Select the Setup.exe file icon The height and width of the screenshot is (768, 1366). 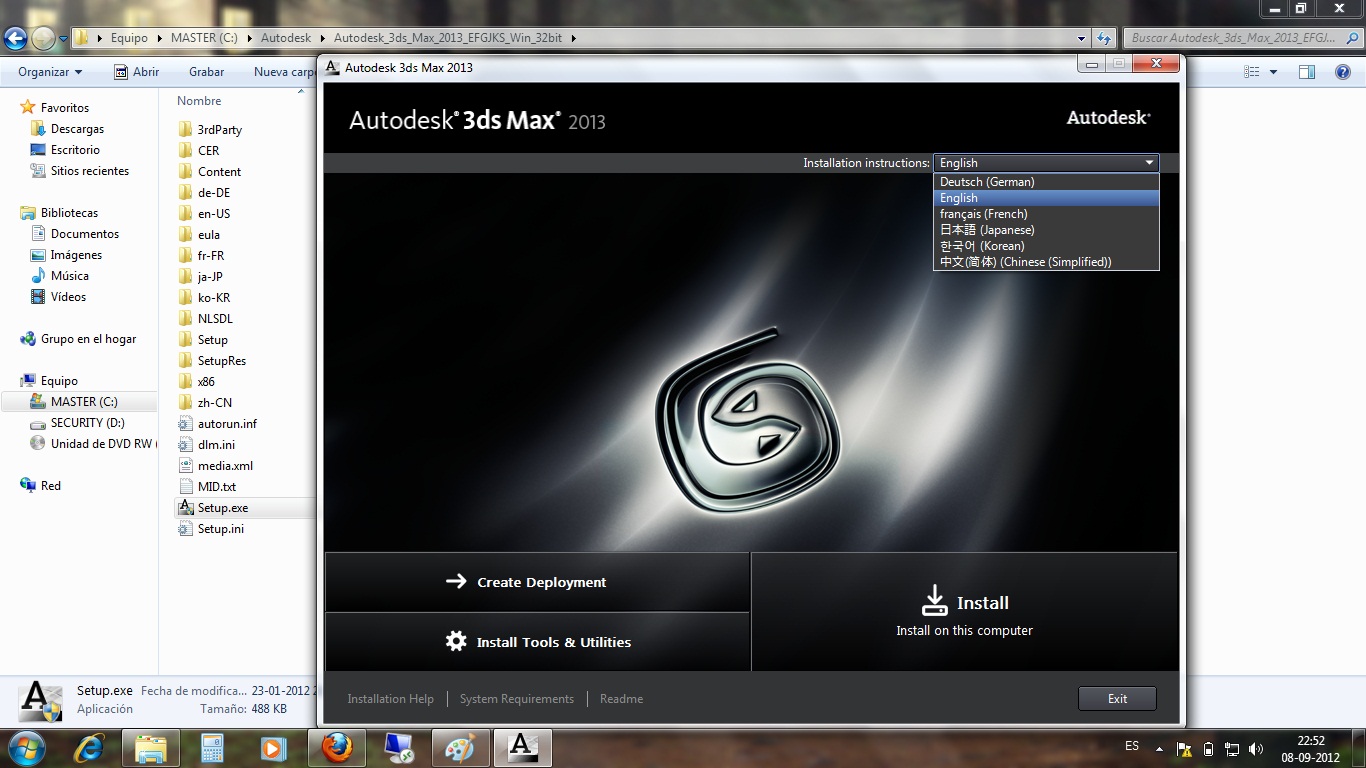185,507
